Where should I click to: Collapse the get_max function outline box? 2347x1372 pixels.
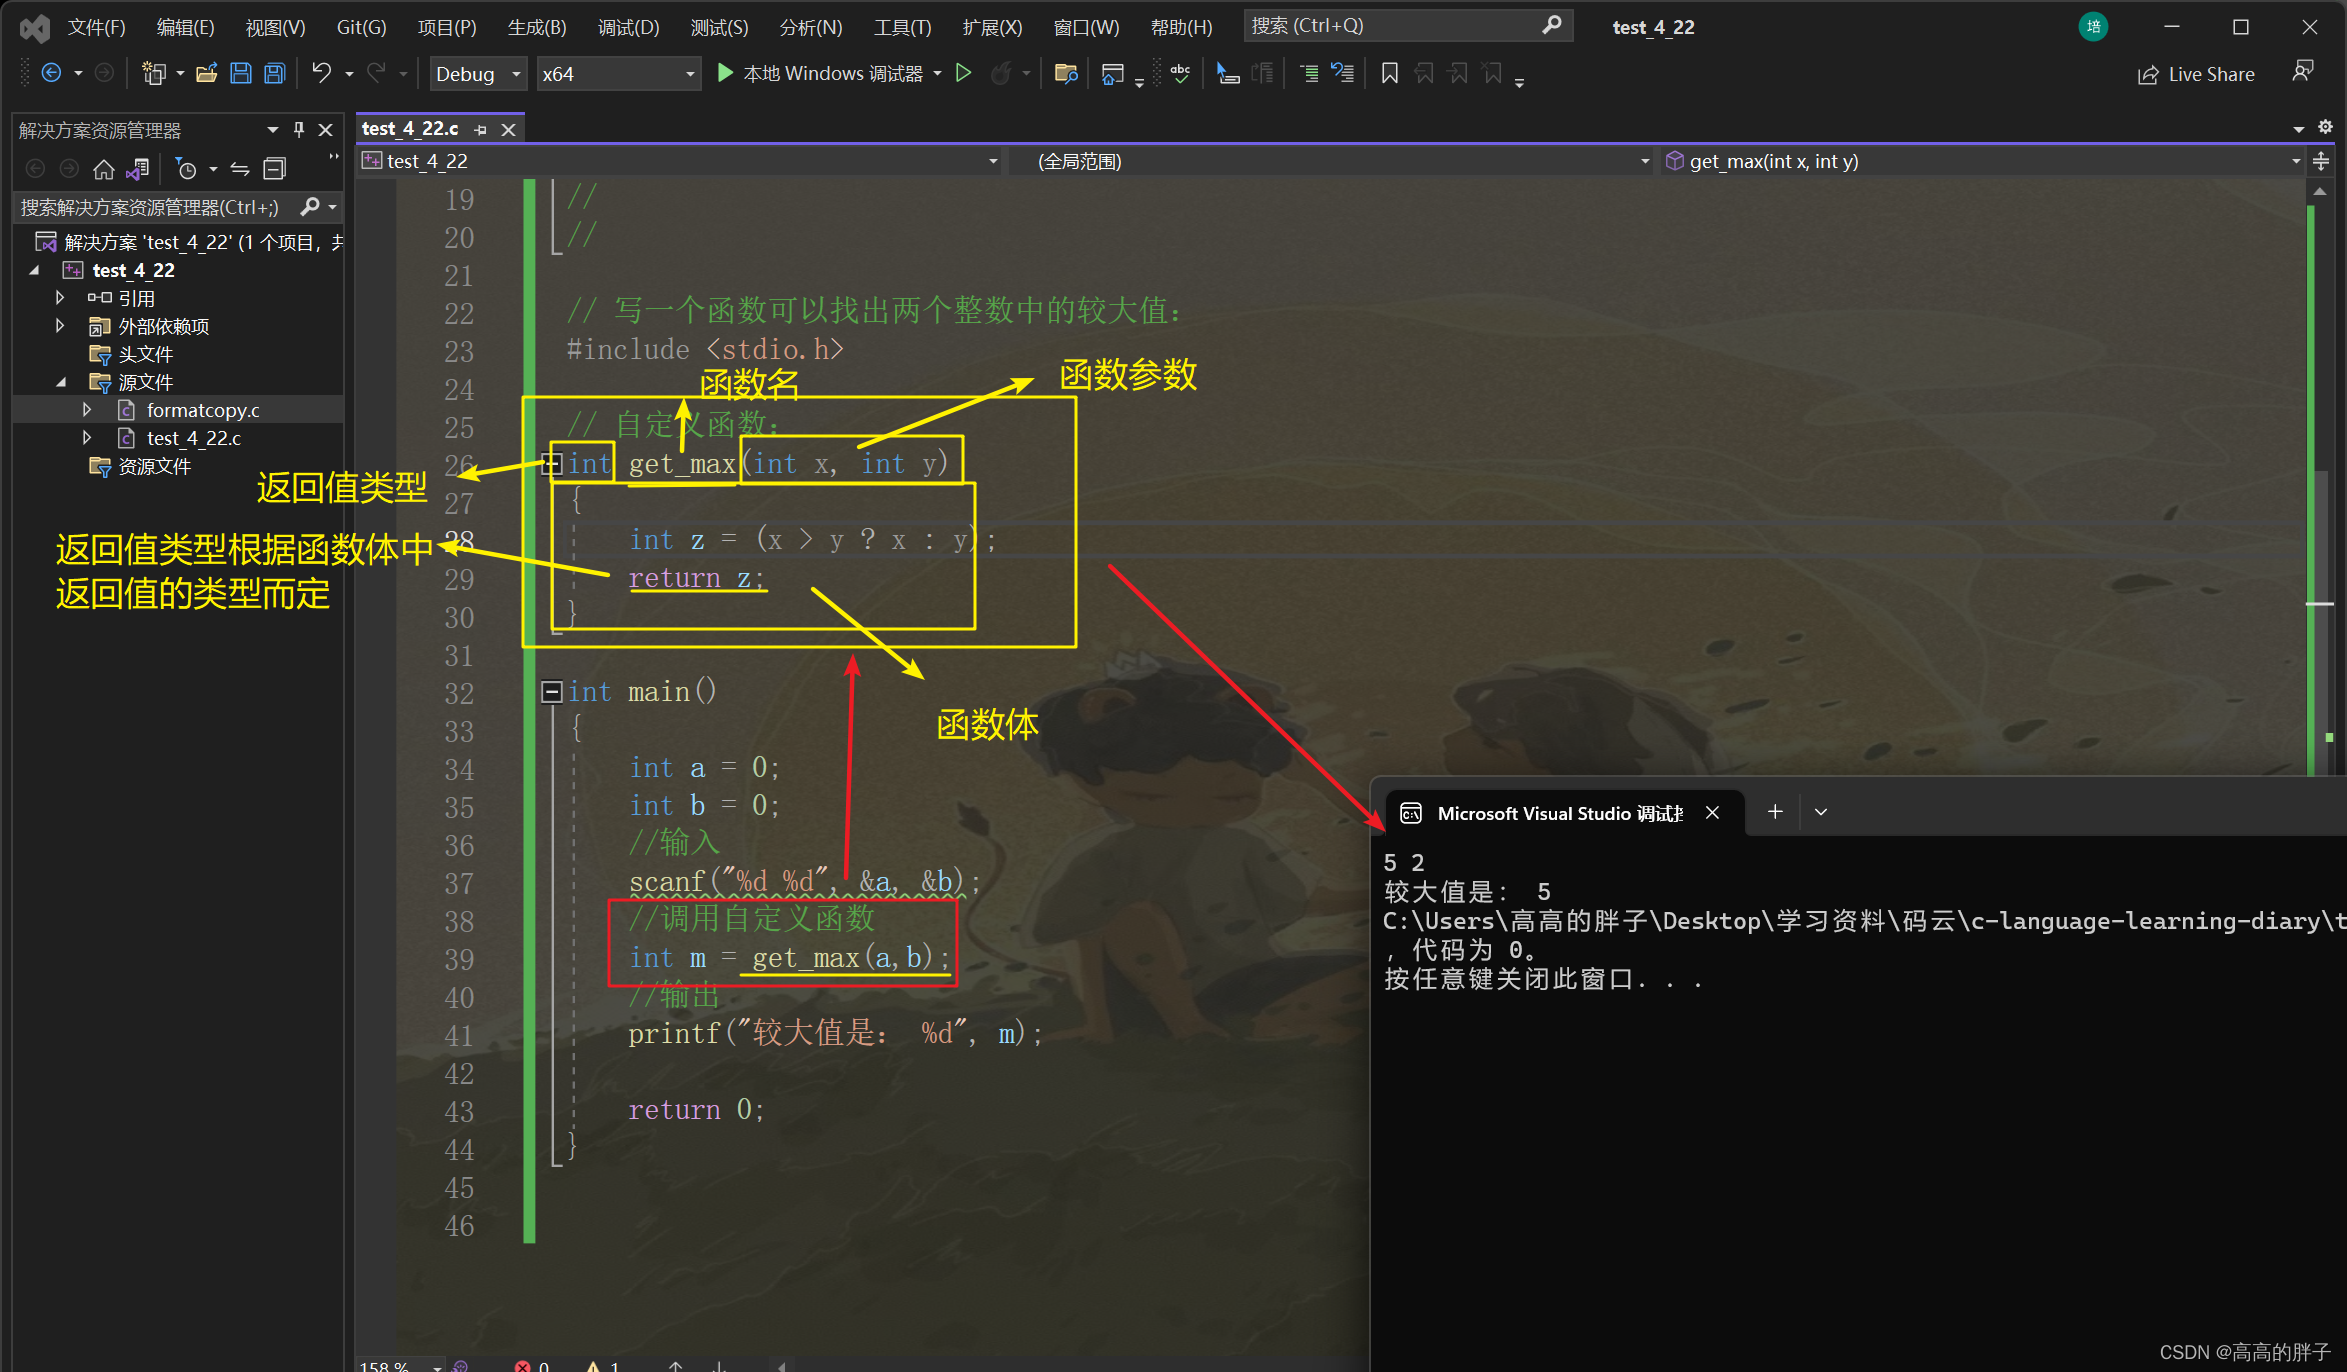[551, 463]
